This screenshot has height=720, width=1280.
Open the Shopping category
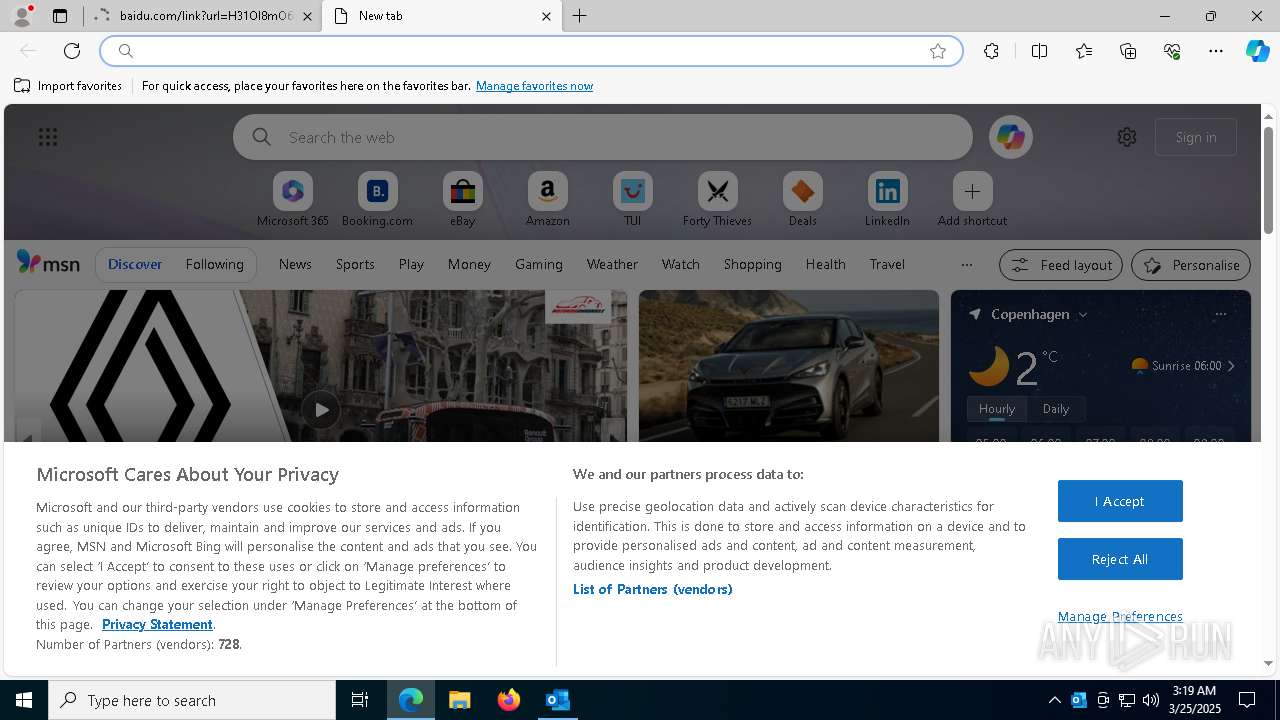pos(752,264)
